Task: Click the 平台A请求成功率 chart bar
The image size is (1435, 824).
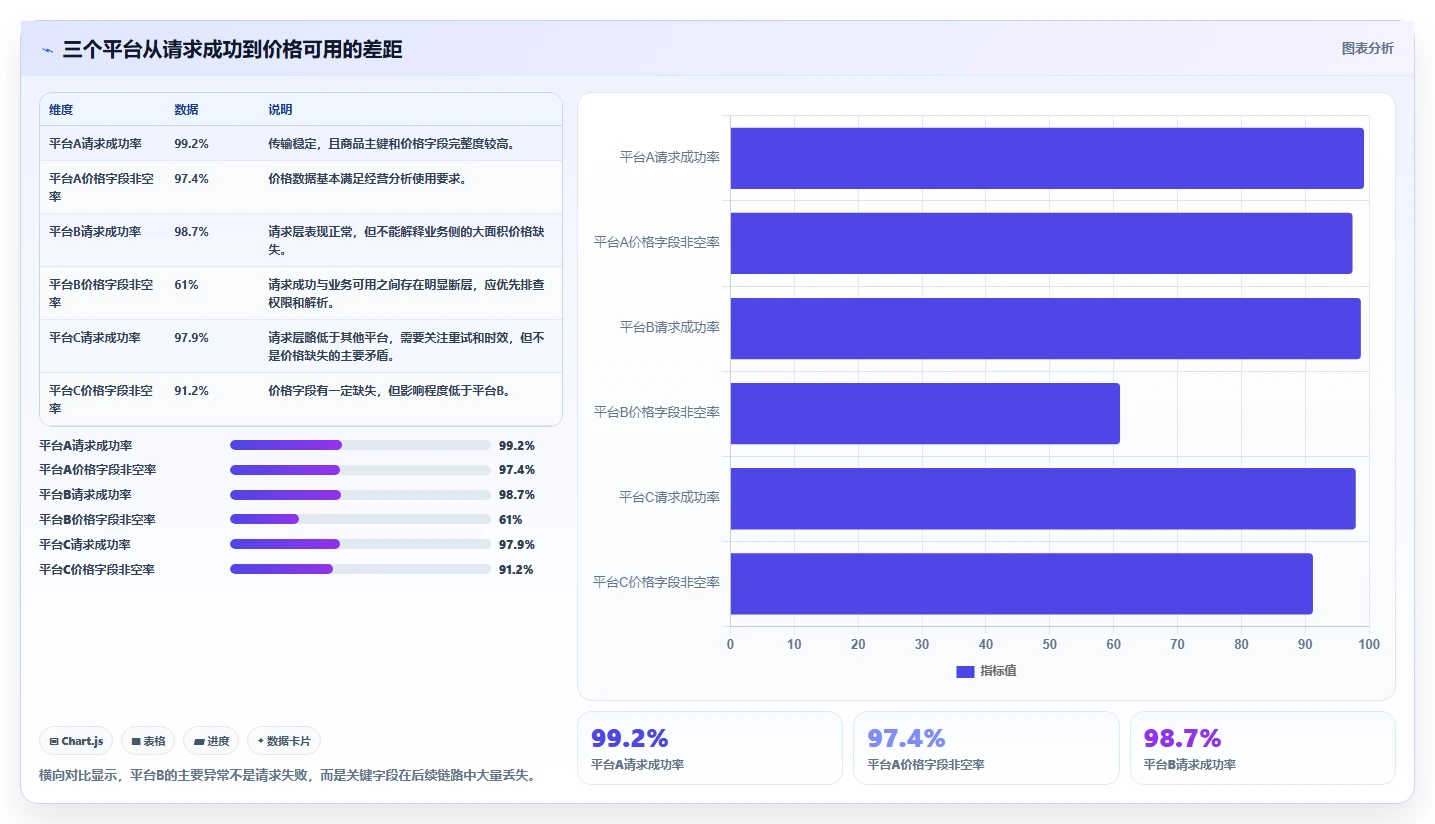Action: coord(1047,158)
